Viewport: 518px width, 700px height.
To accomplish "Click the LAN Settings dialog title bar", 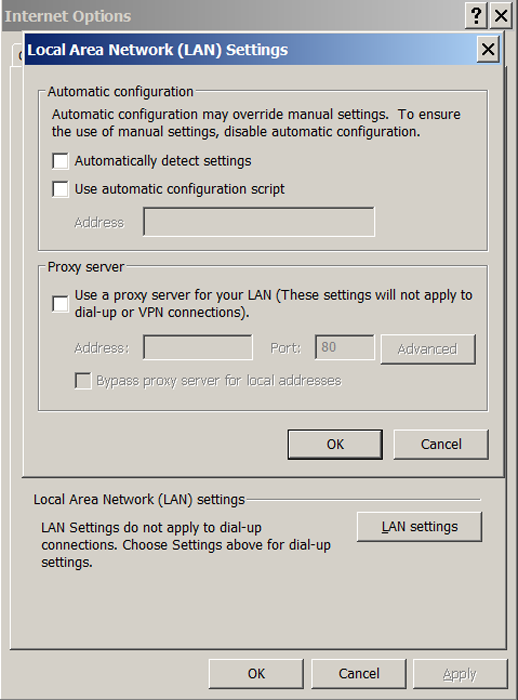I will click(250, 50).
